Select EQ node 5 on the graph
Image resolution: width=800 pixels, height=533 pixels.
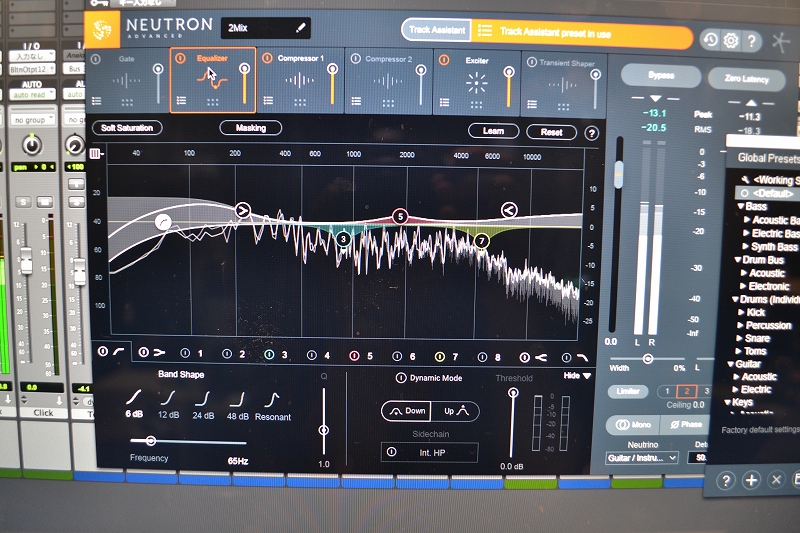401,217
